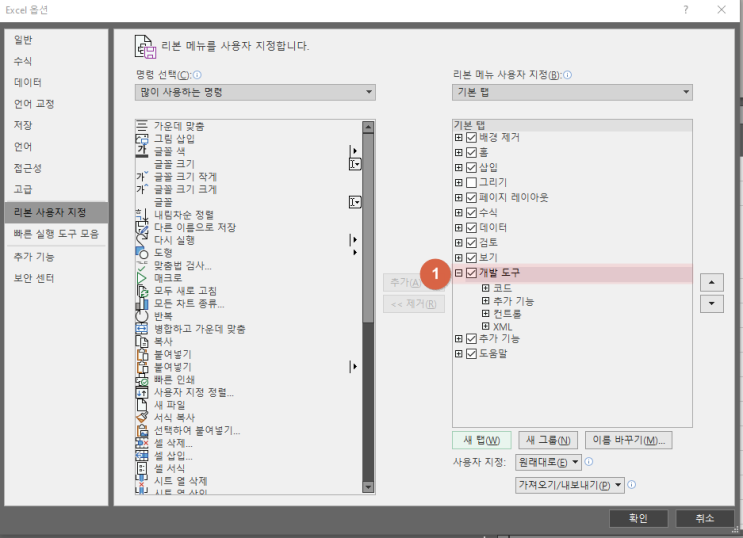743x538 pixels.
Task: Click the 모든 차트 종류 icon
Action: 142,303
